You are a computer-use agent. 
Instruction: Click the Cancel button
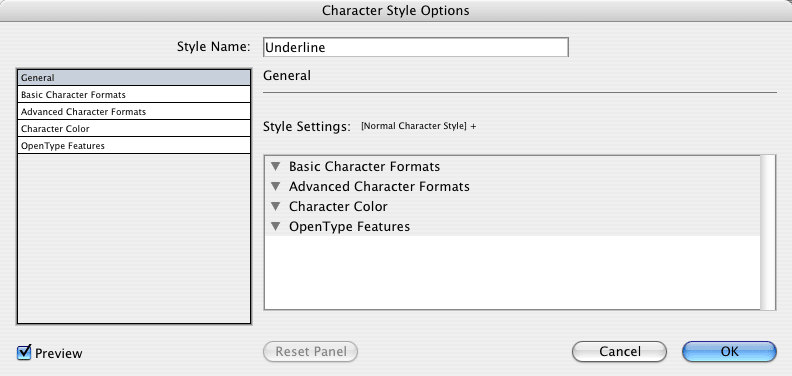coord(619,352)
